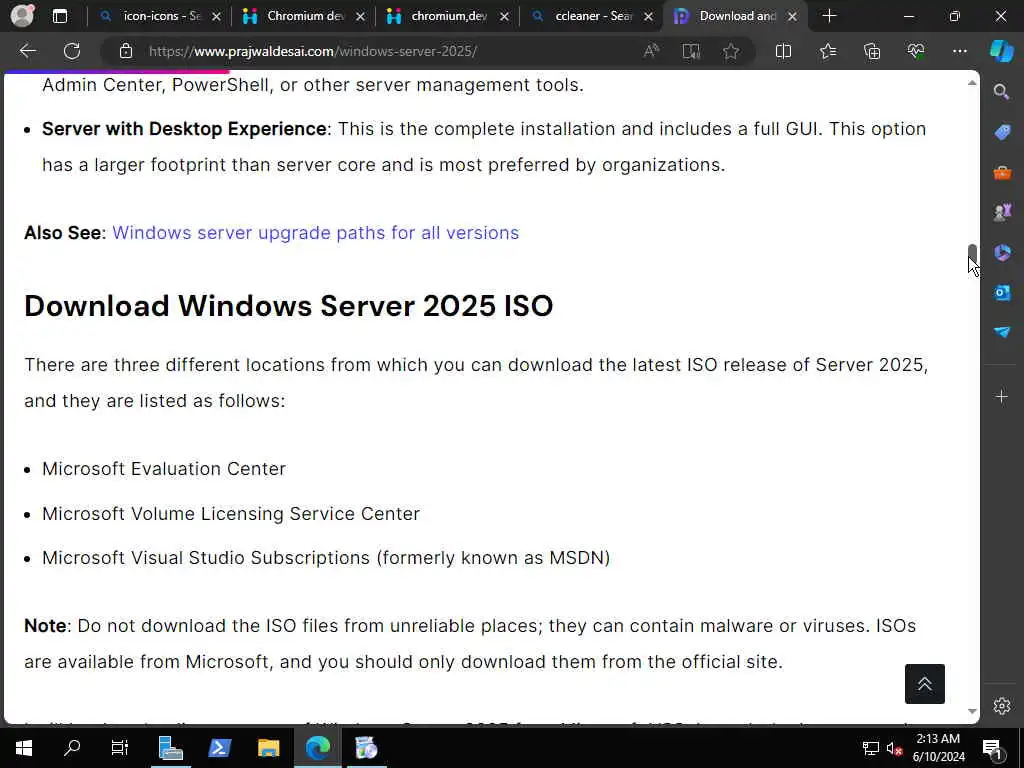Enter Immersive Reader mode
Image resolution: width=1024 pixels, height=768 pixels.
691,51
